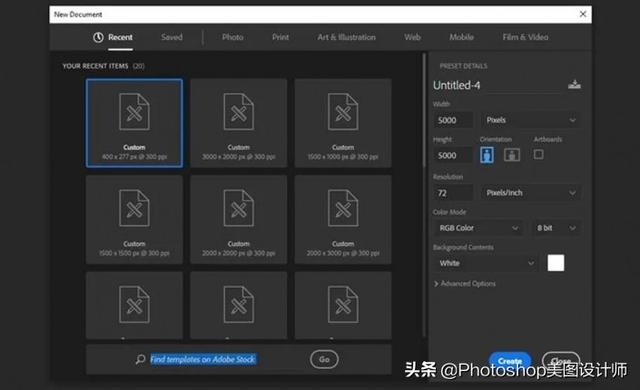Open the Web presets tab
The width and height of the screenshot is (640, 390).
coord(412,37)
